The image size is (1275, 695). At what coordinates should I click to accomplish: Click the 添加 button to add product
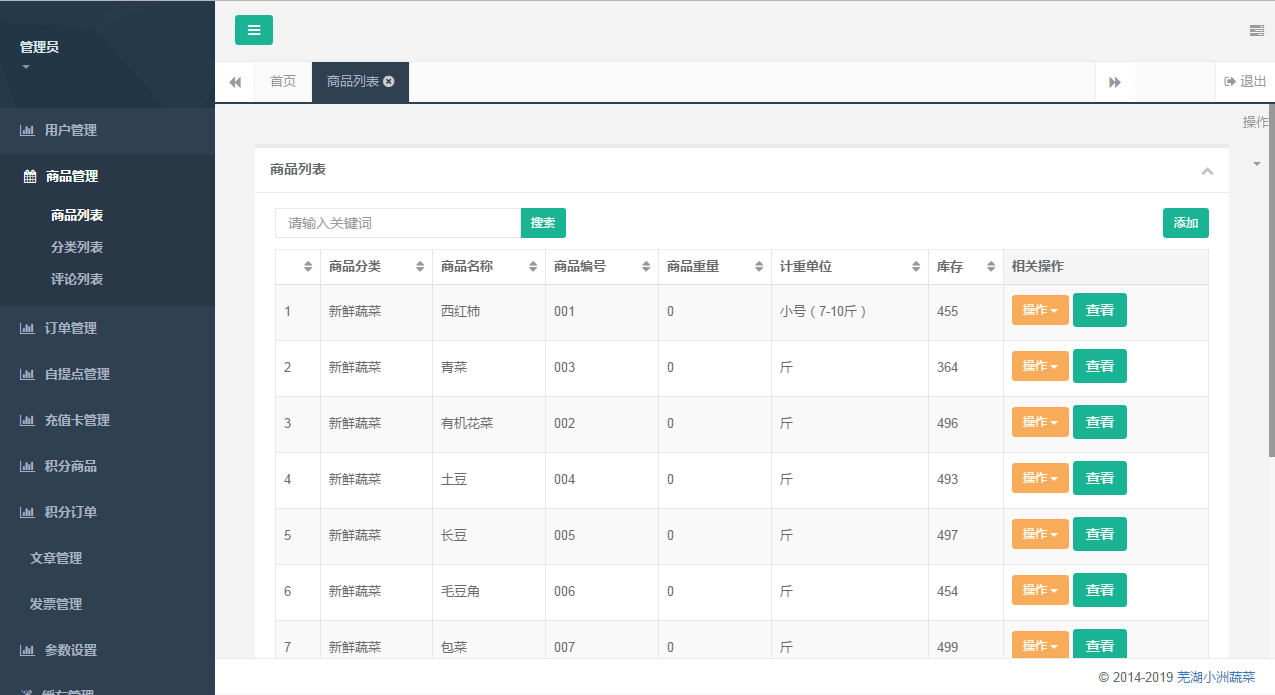tap(1185, 223)
